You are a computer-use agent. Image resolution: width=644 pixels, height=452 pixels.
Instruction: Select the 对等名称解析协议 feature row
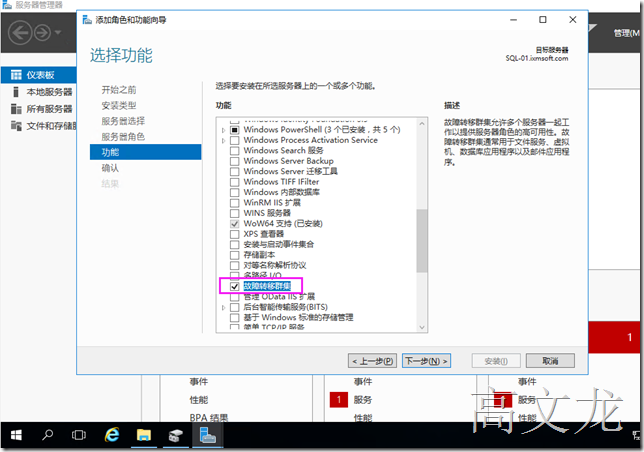point(274,266)
